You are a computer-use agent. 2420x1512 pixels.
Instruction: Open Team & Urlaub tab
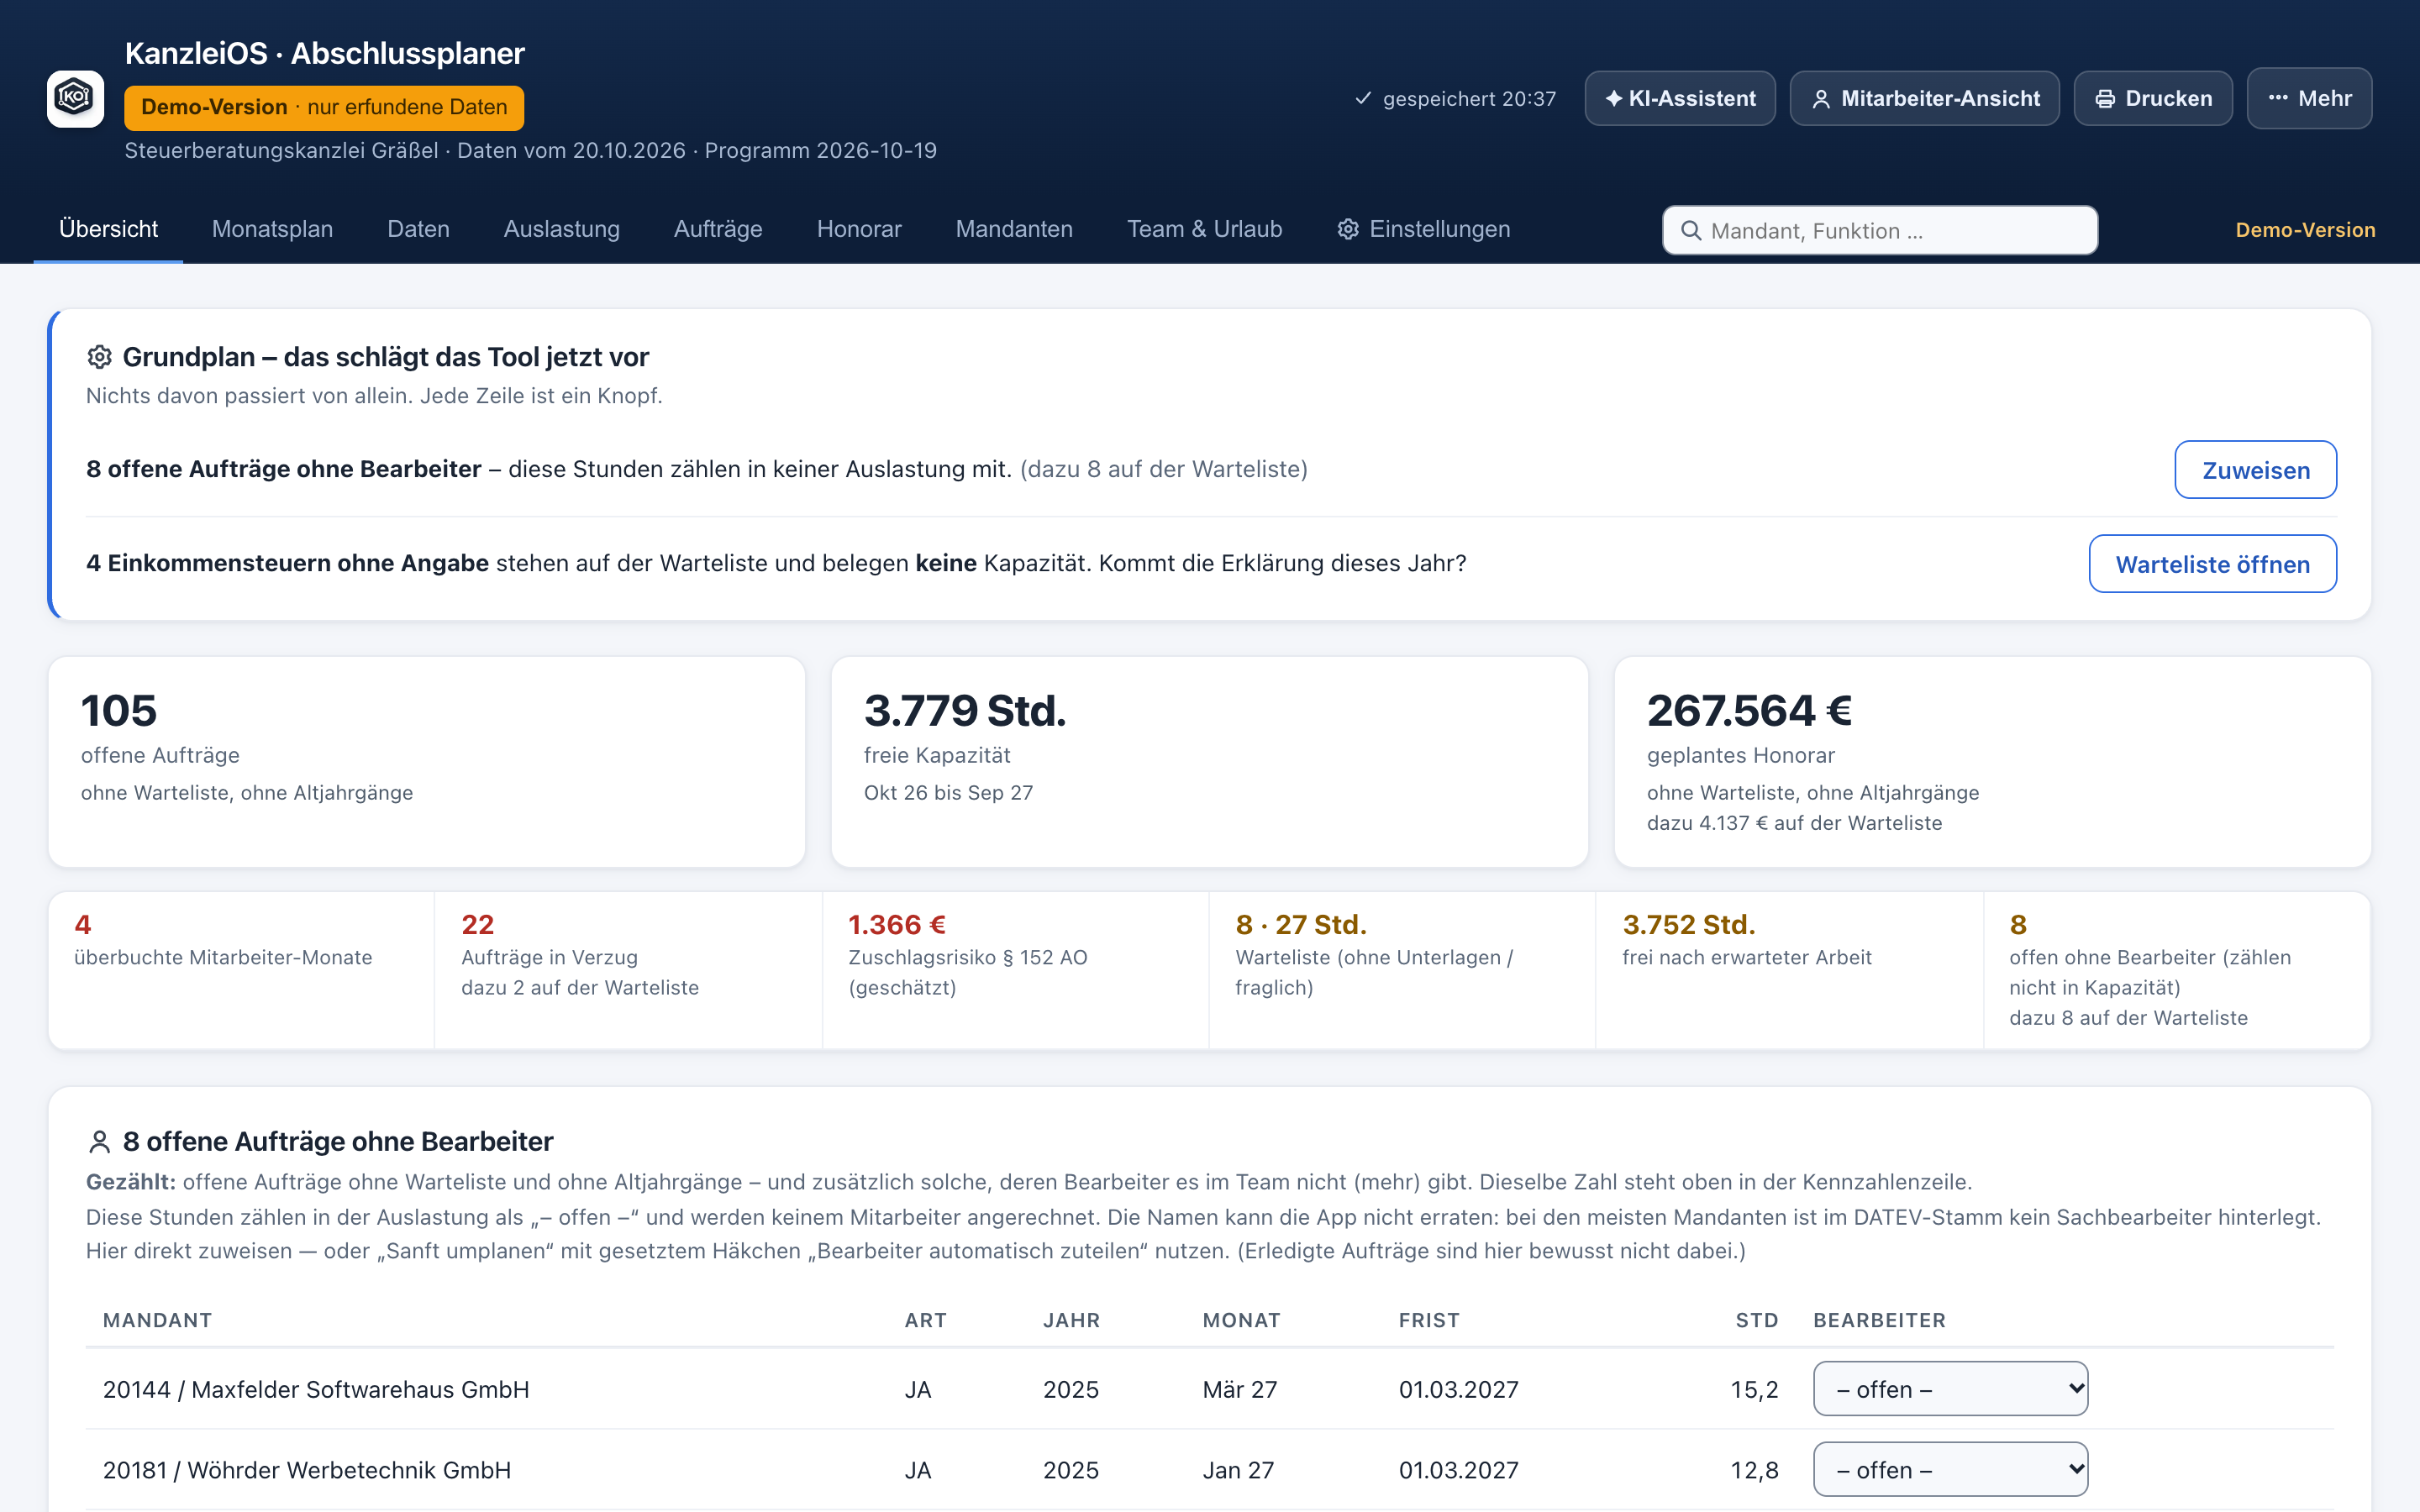coord(1204,229)
